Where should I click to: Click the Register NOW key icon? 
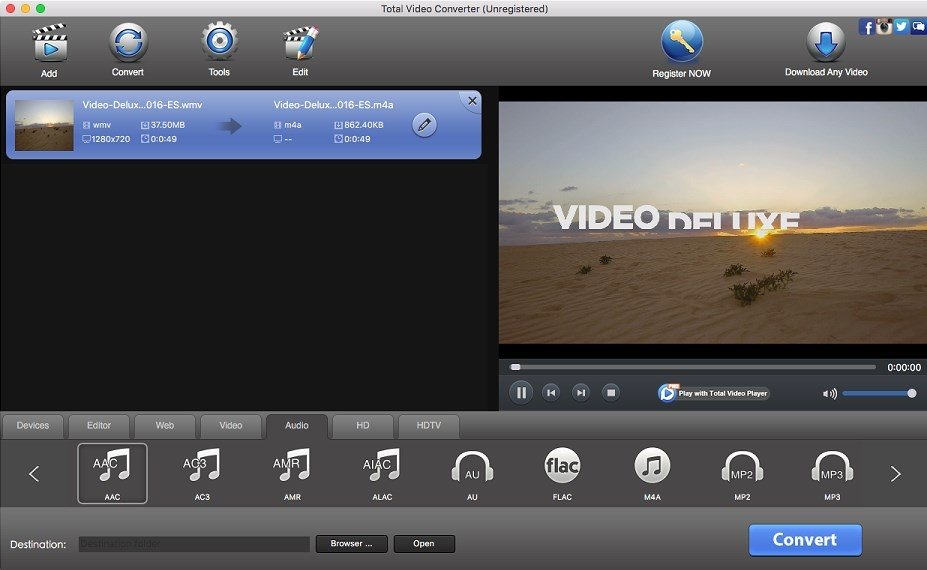(682, 41)
